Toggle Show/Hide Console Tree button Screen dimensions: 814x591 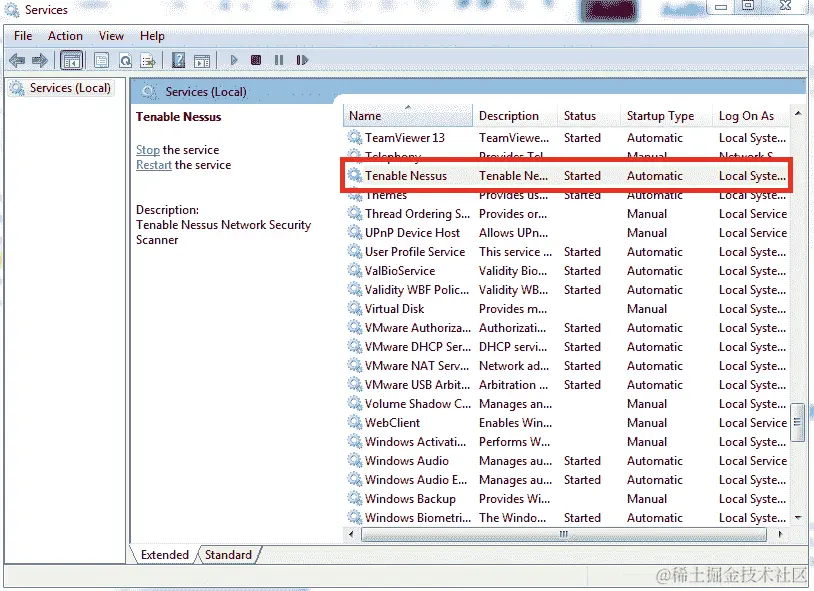(x=72, y=61)
